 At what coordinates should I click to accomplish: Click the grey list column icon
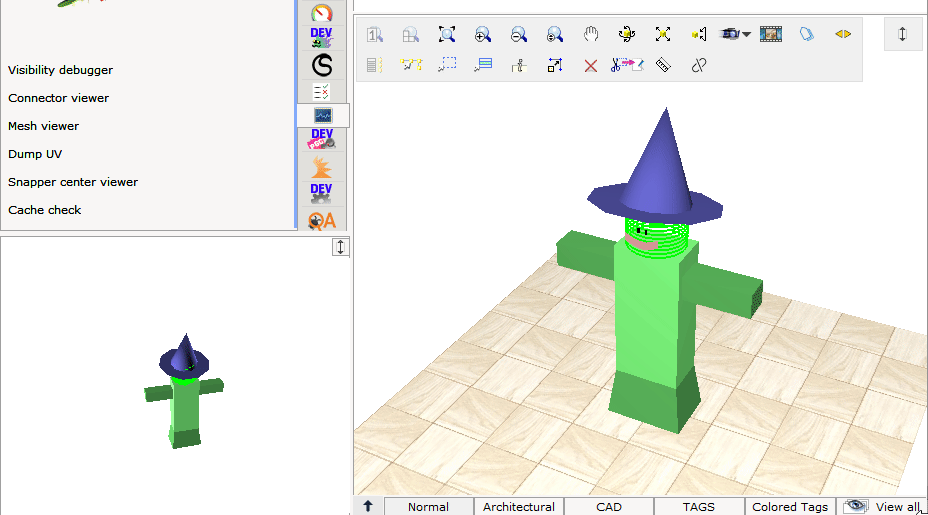point(375,65)
